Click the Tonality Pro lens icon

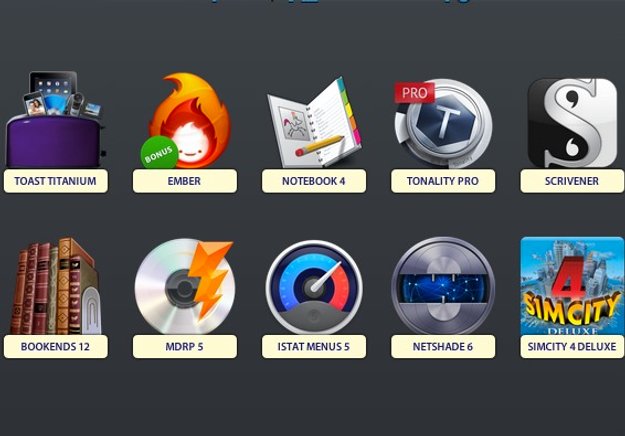pos(443,124)
